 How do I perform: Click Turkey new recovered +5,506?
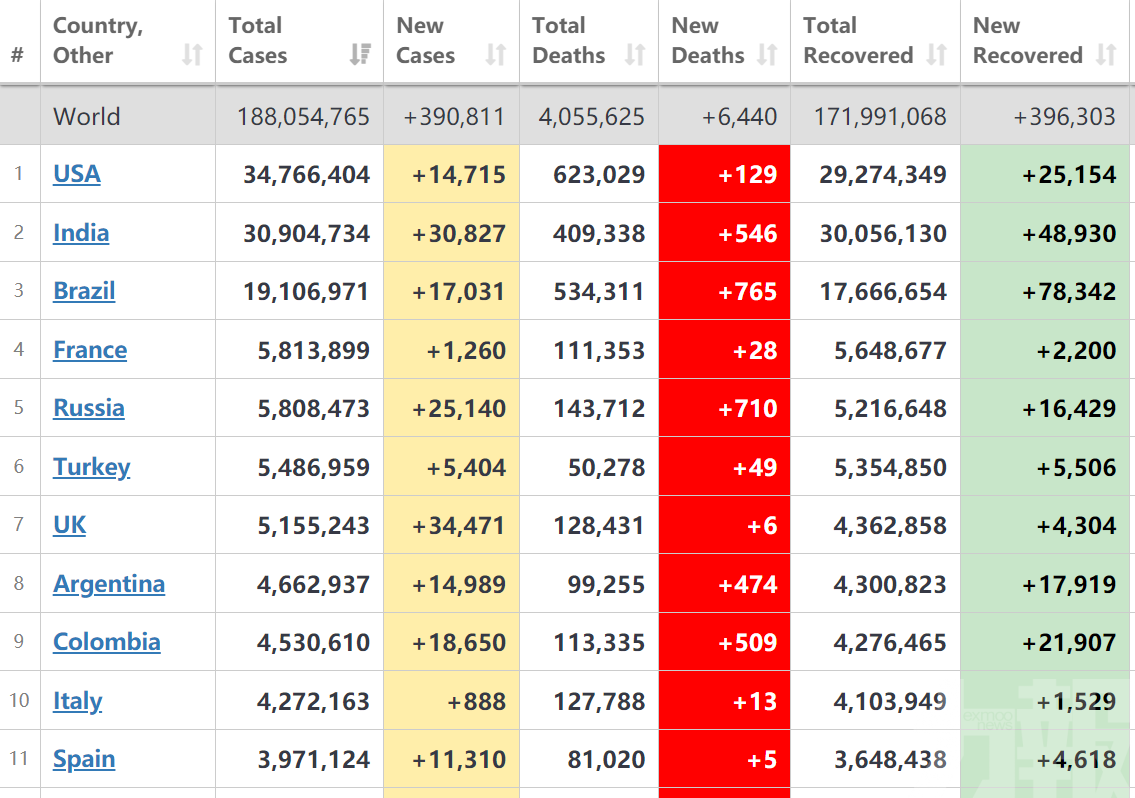(1076, 467)
